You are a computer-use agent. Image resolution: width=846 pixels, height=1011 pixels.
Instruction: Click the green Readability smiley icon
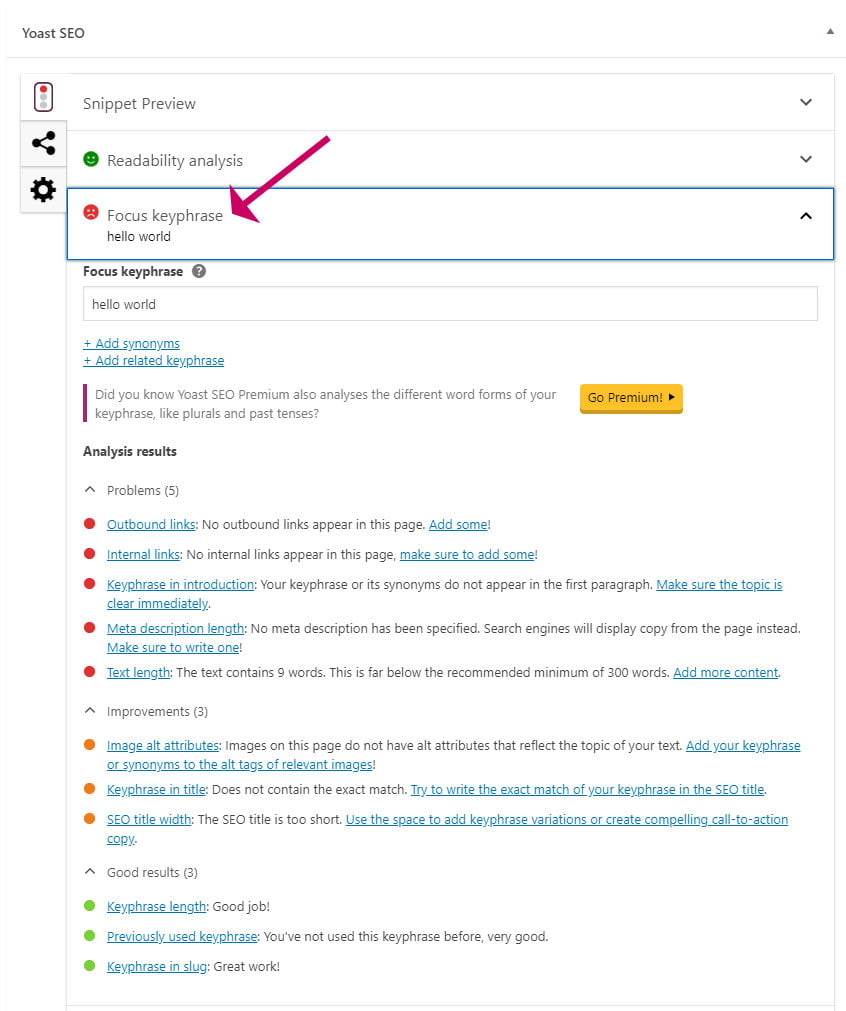coord(91,159)
